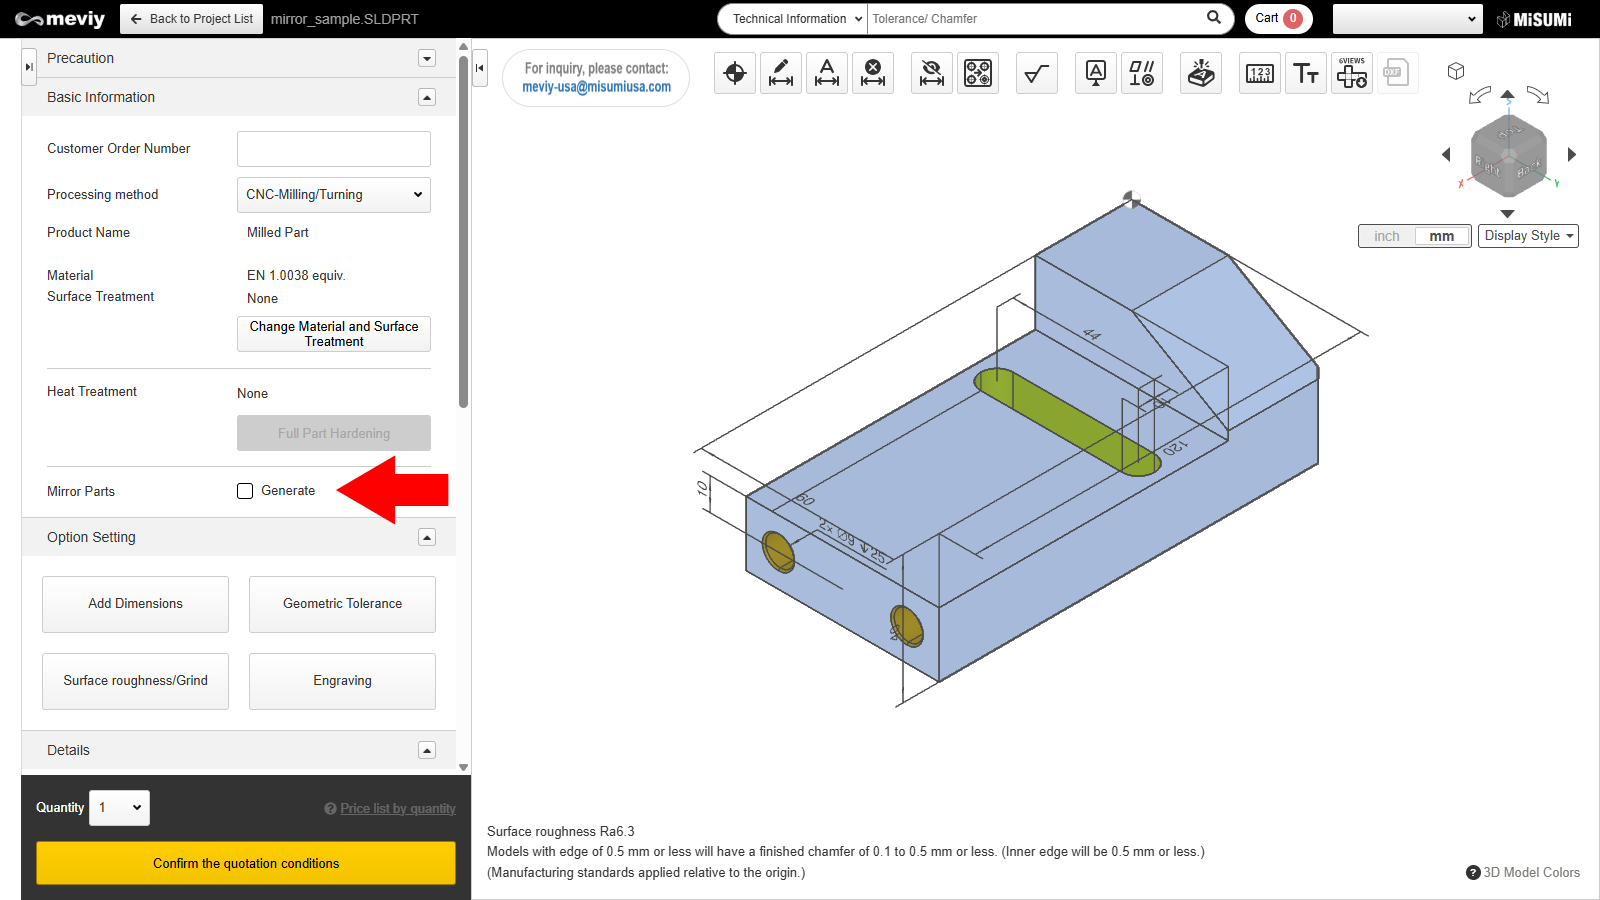The image size is (1600, 900).
Task: Open the Processing method dropdown
Action: point(334,195)
